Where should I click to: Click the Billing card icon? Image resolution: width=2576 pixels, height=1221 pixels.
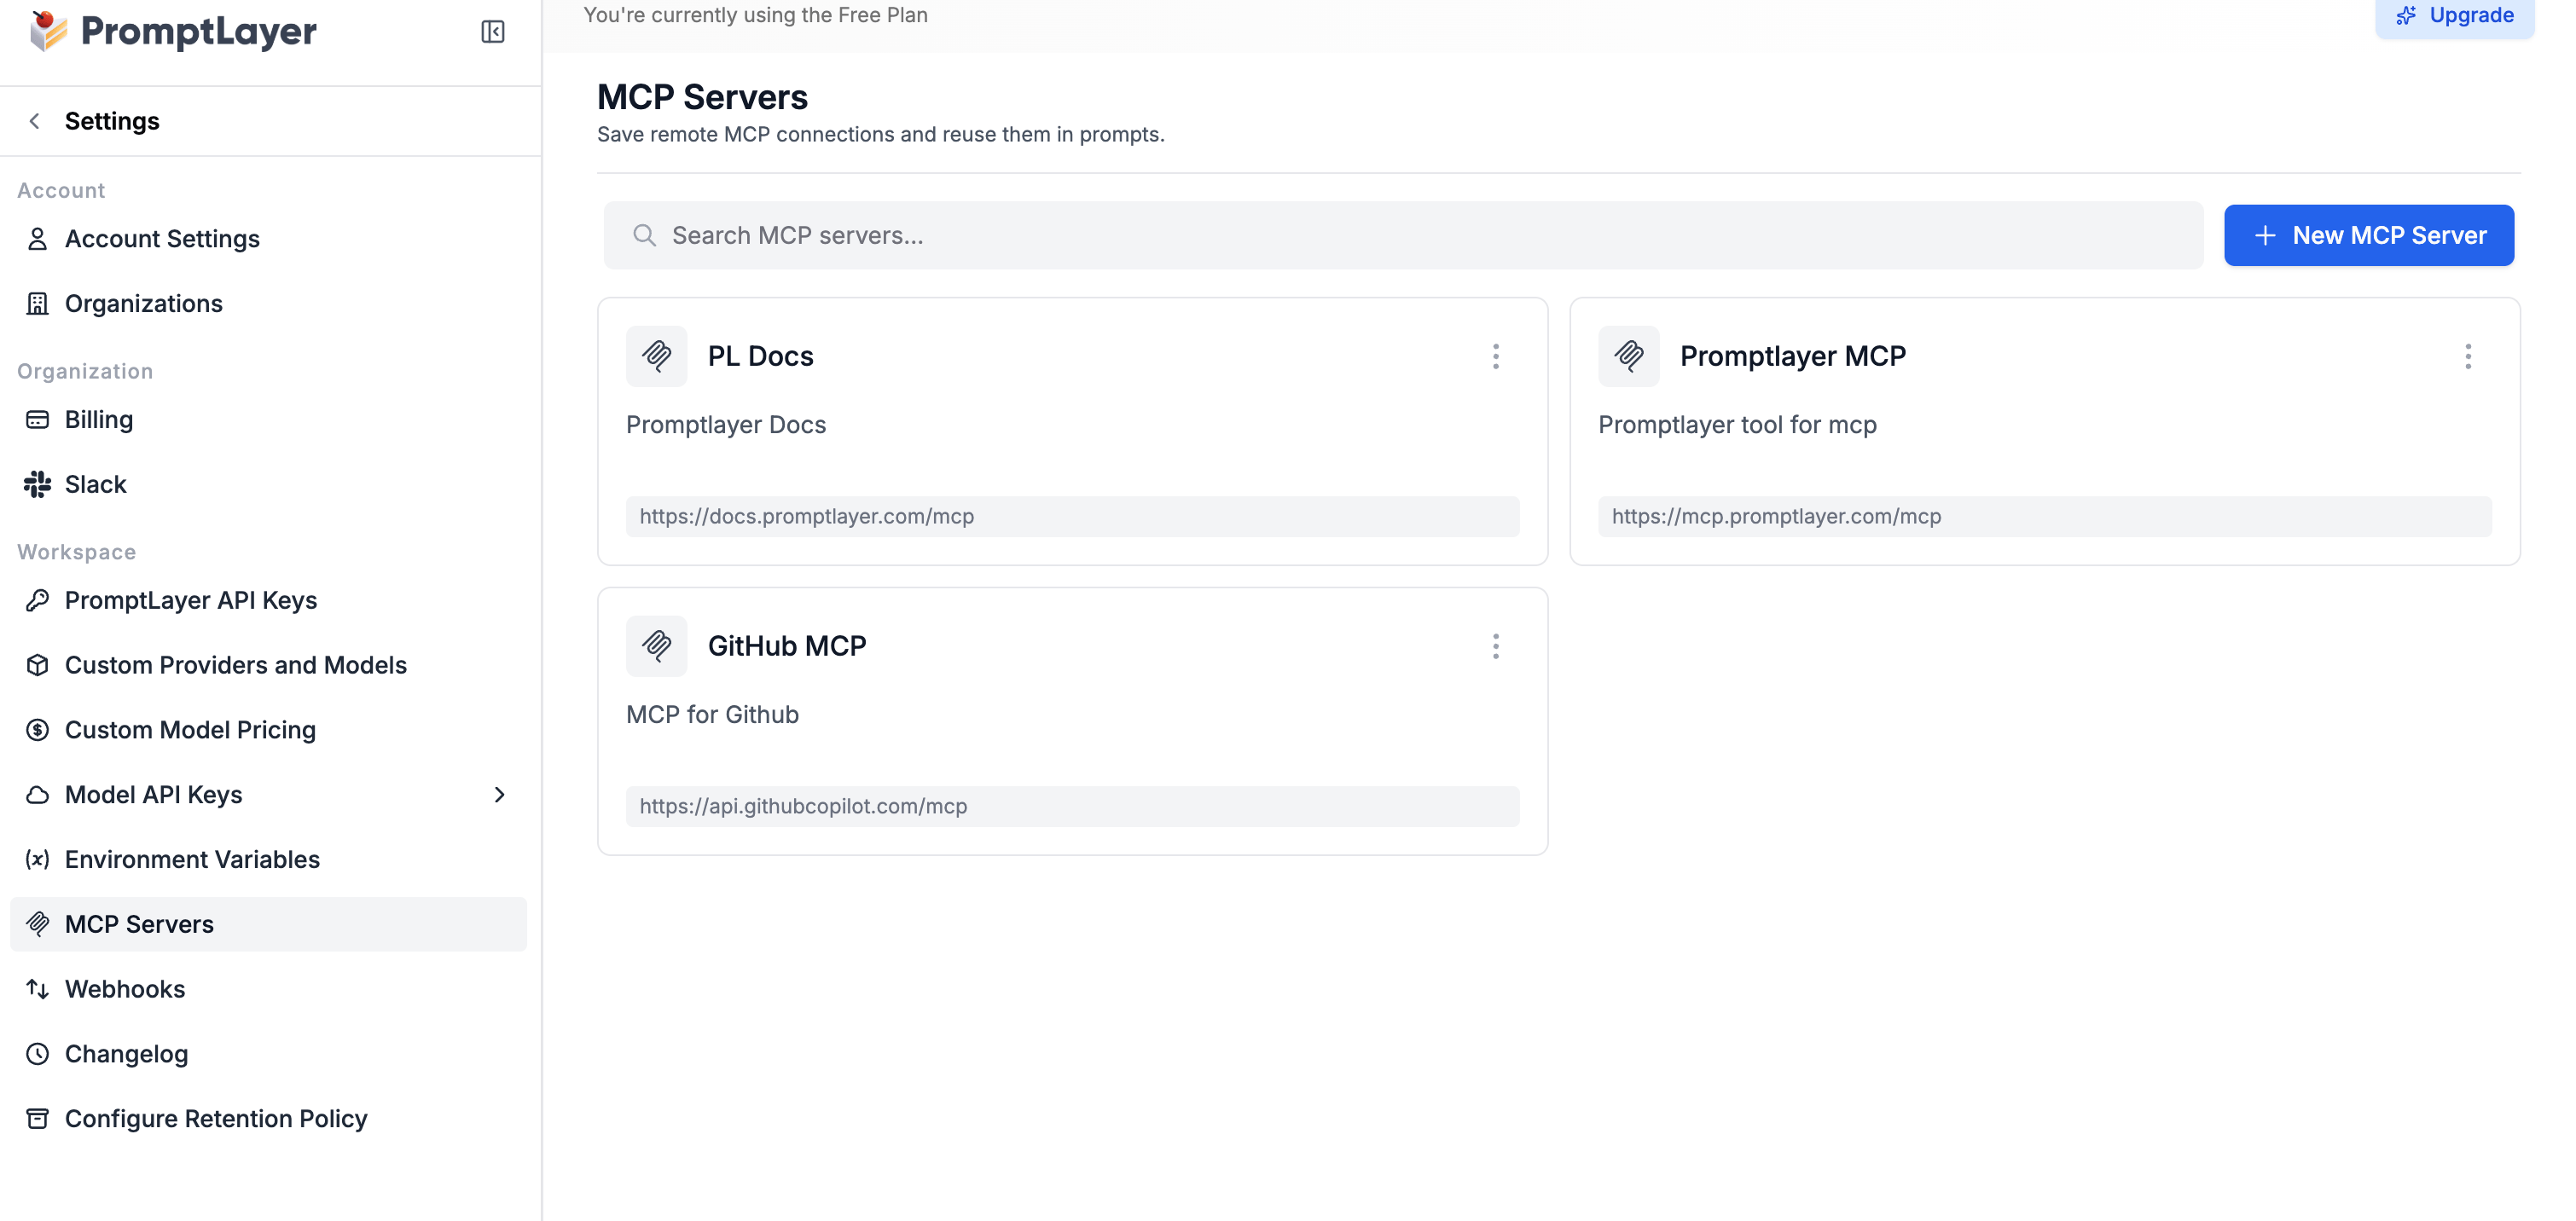point(37,419)
